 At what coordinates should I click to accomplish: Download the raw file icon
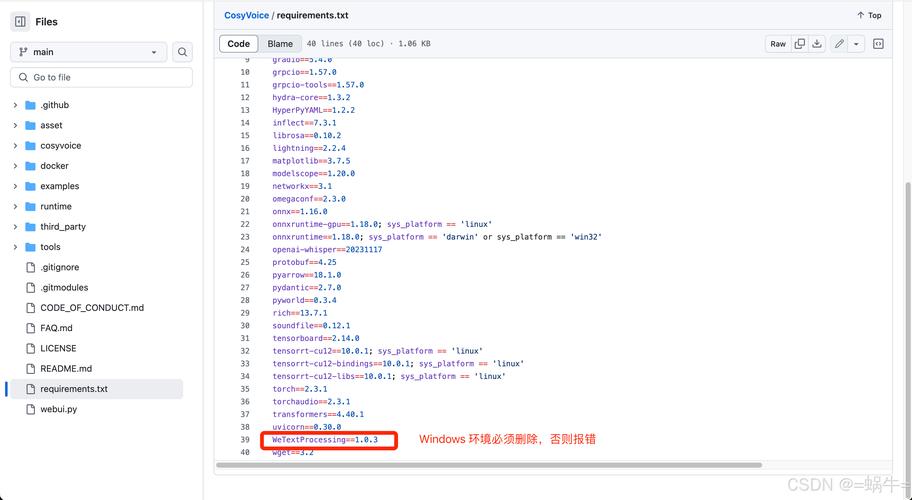click(x=817, y=44)
